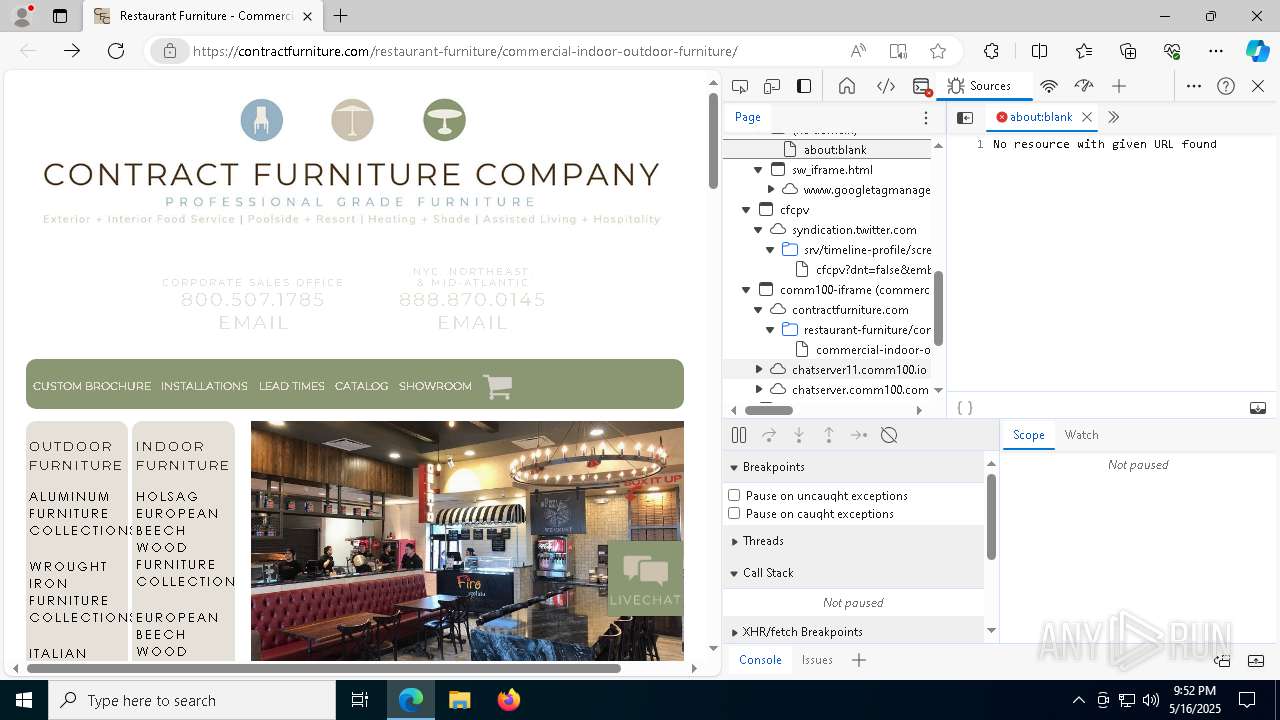Select the Page navigator tab

pyautogui.click(x=748, y=117)
